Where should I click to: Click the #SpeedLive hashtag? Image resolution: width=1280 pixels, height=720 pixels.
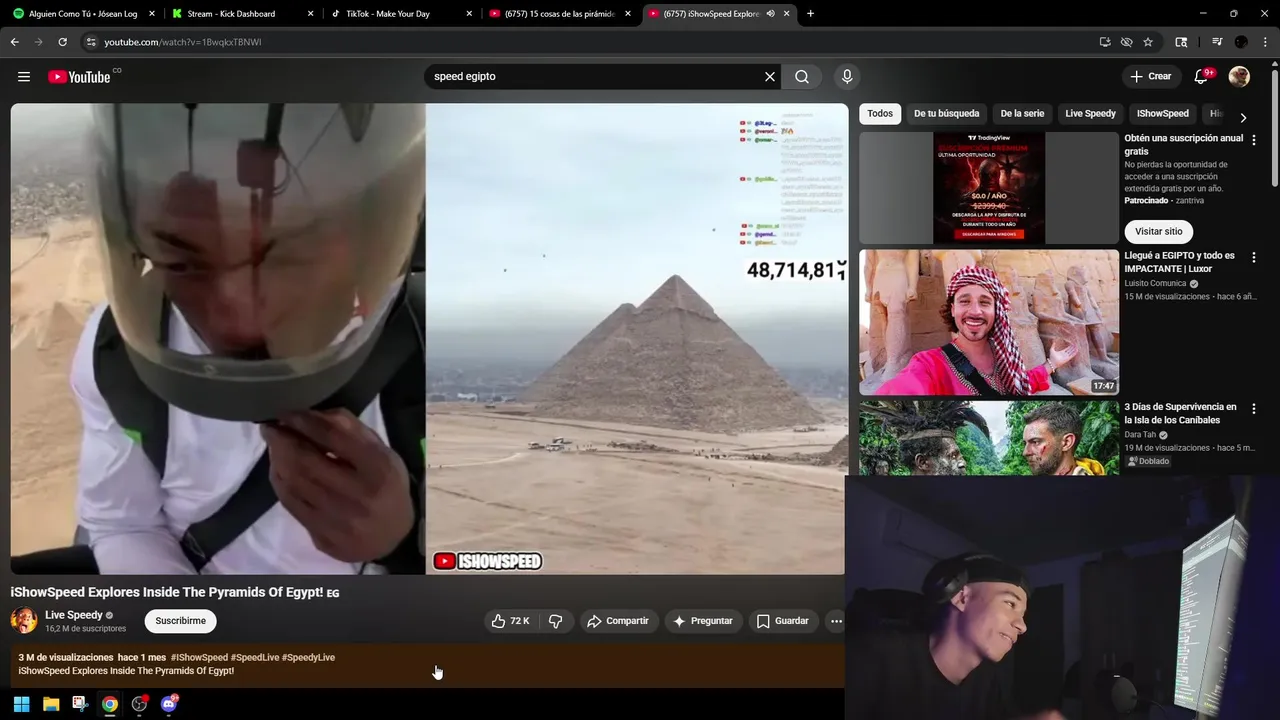point(255,657)
